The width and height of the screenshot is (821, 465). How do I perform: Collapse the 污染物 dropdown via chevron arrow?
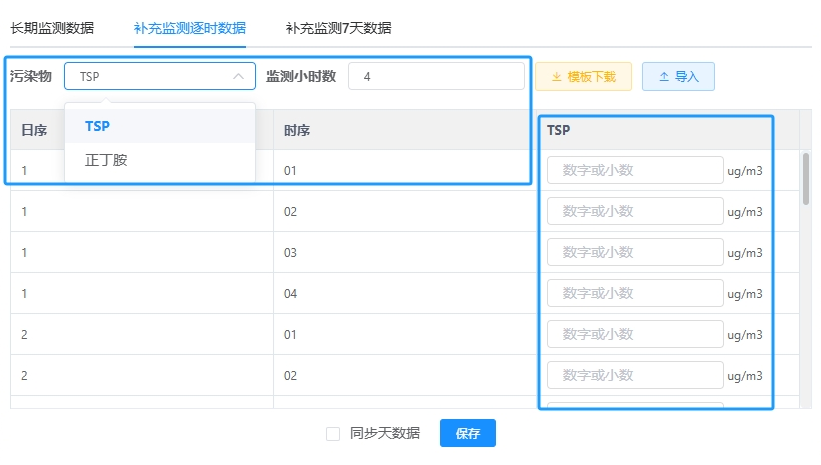[x=238, y=76]
